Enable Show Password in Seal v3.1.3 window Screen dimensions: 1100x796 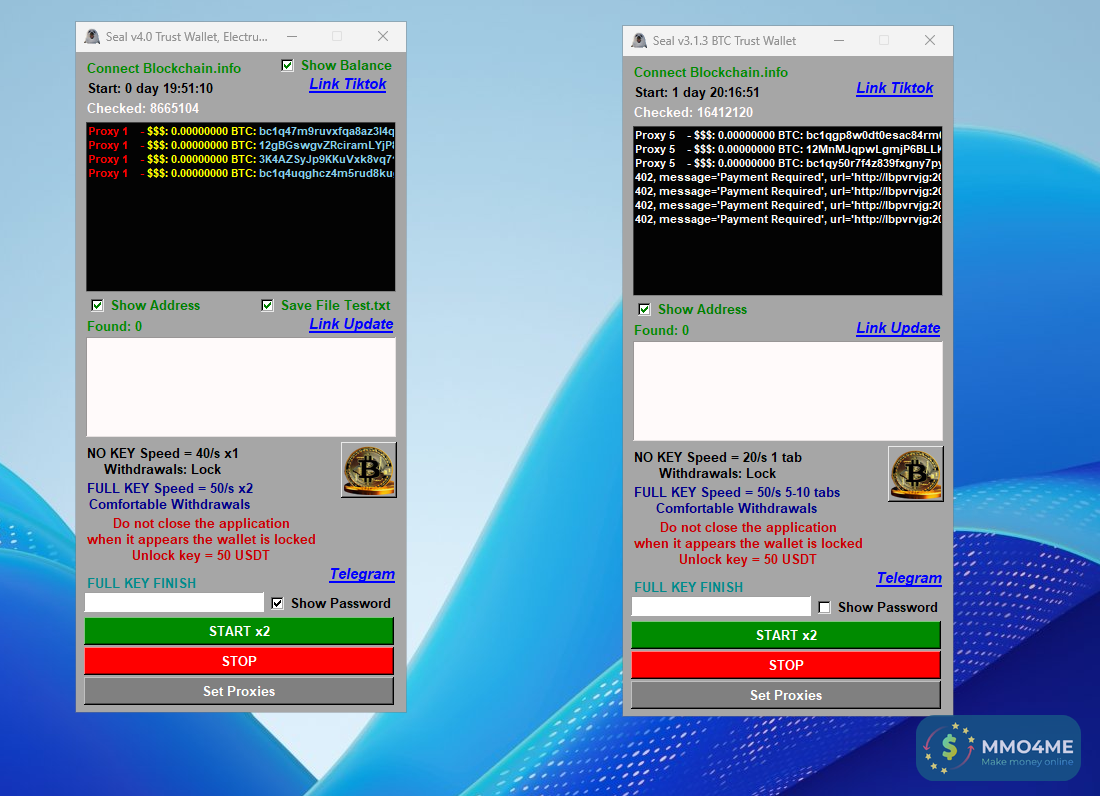tap(825, 607)
